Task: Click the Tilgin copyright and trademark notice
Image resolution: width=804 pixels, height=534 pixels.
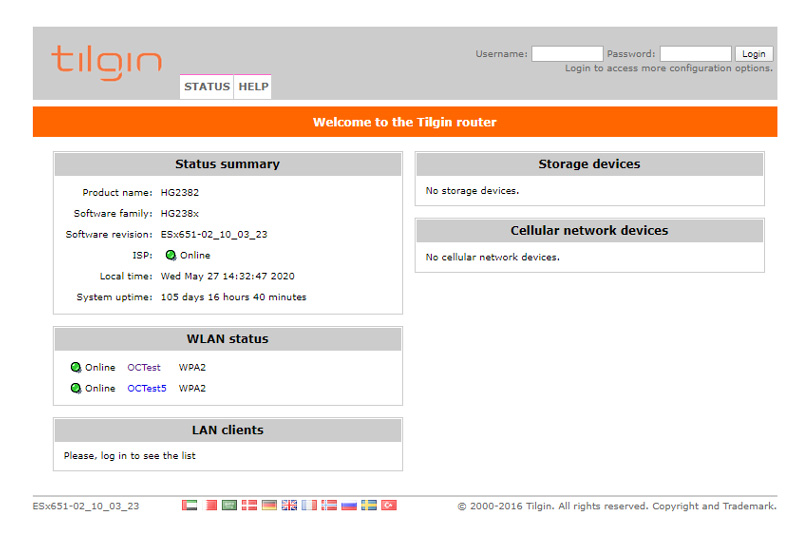Action: coord(617,506)
